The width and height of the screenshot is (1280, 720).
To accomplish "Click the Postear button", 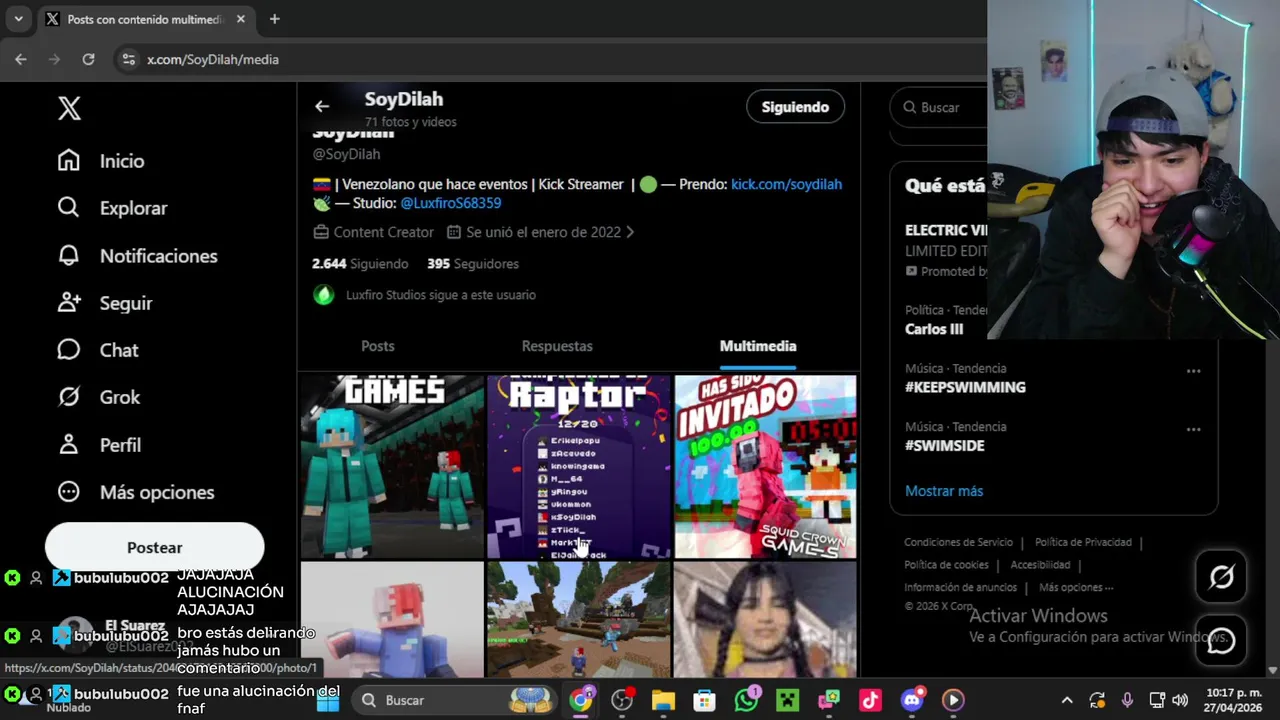I will click(x=155, y=547).
